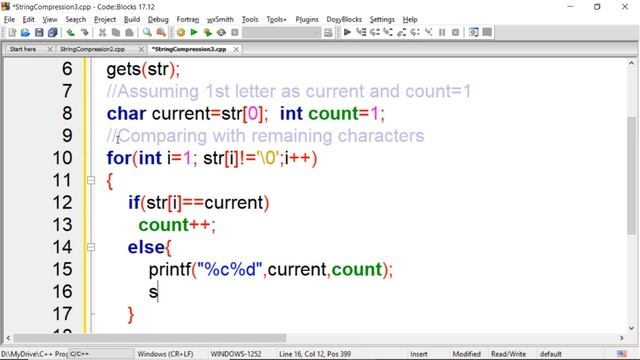Click the Step into debug icon
The width and height of the screenshot is (640, 360).
point(388,32)
